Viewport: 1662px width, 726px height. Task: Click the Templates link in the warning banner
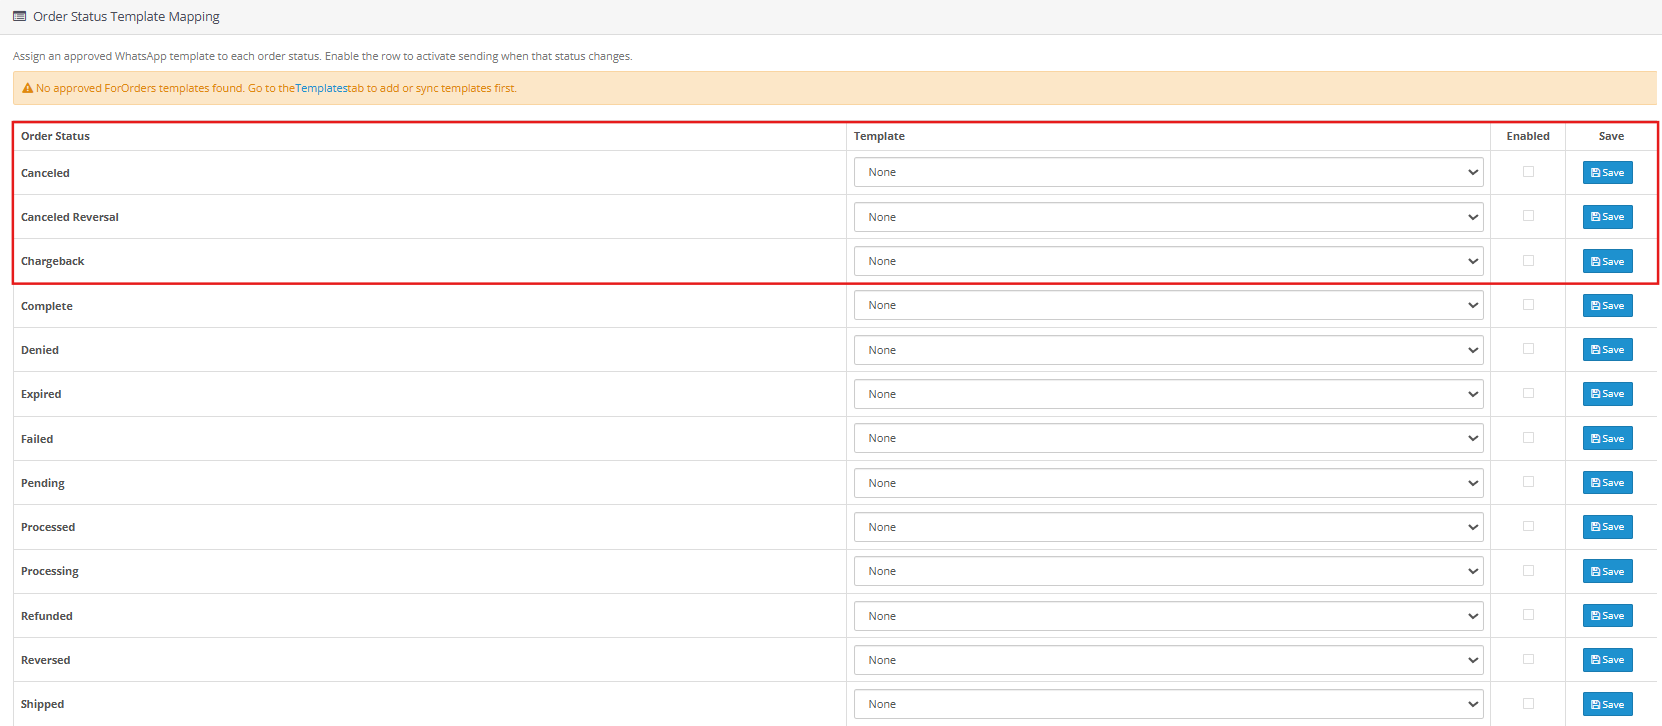(321, 88)
